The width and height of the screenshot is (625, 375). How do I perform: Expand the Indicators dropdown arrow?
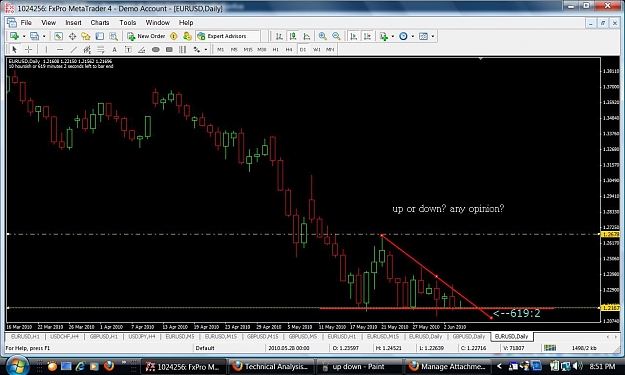(393, 36)
